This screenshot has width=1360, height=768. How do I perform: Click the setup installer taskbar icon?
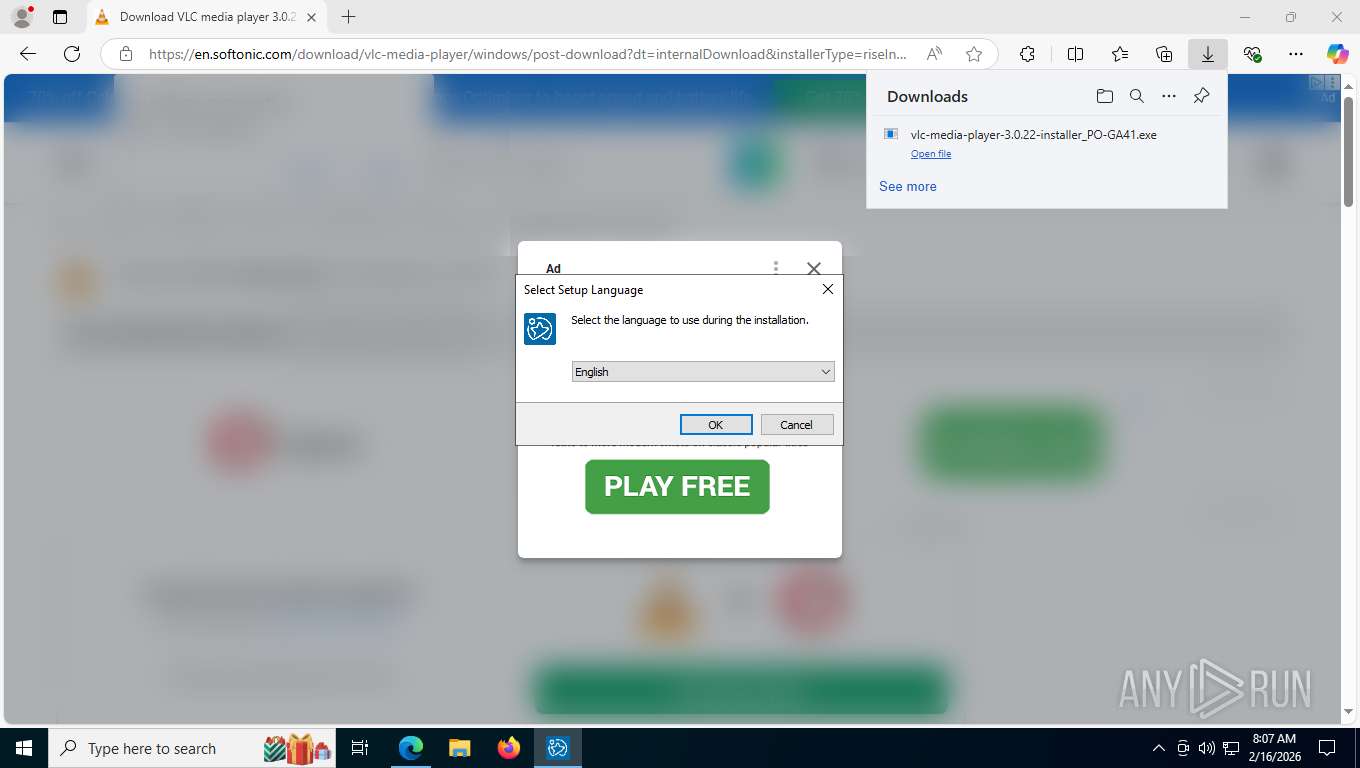(558, 748)
